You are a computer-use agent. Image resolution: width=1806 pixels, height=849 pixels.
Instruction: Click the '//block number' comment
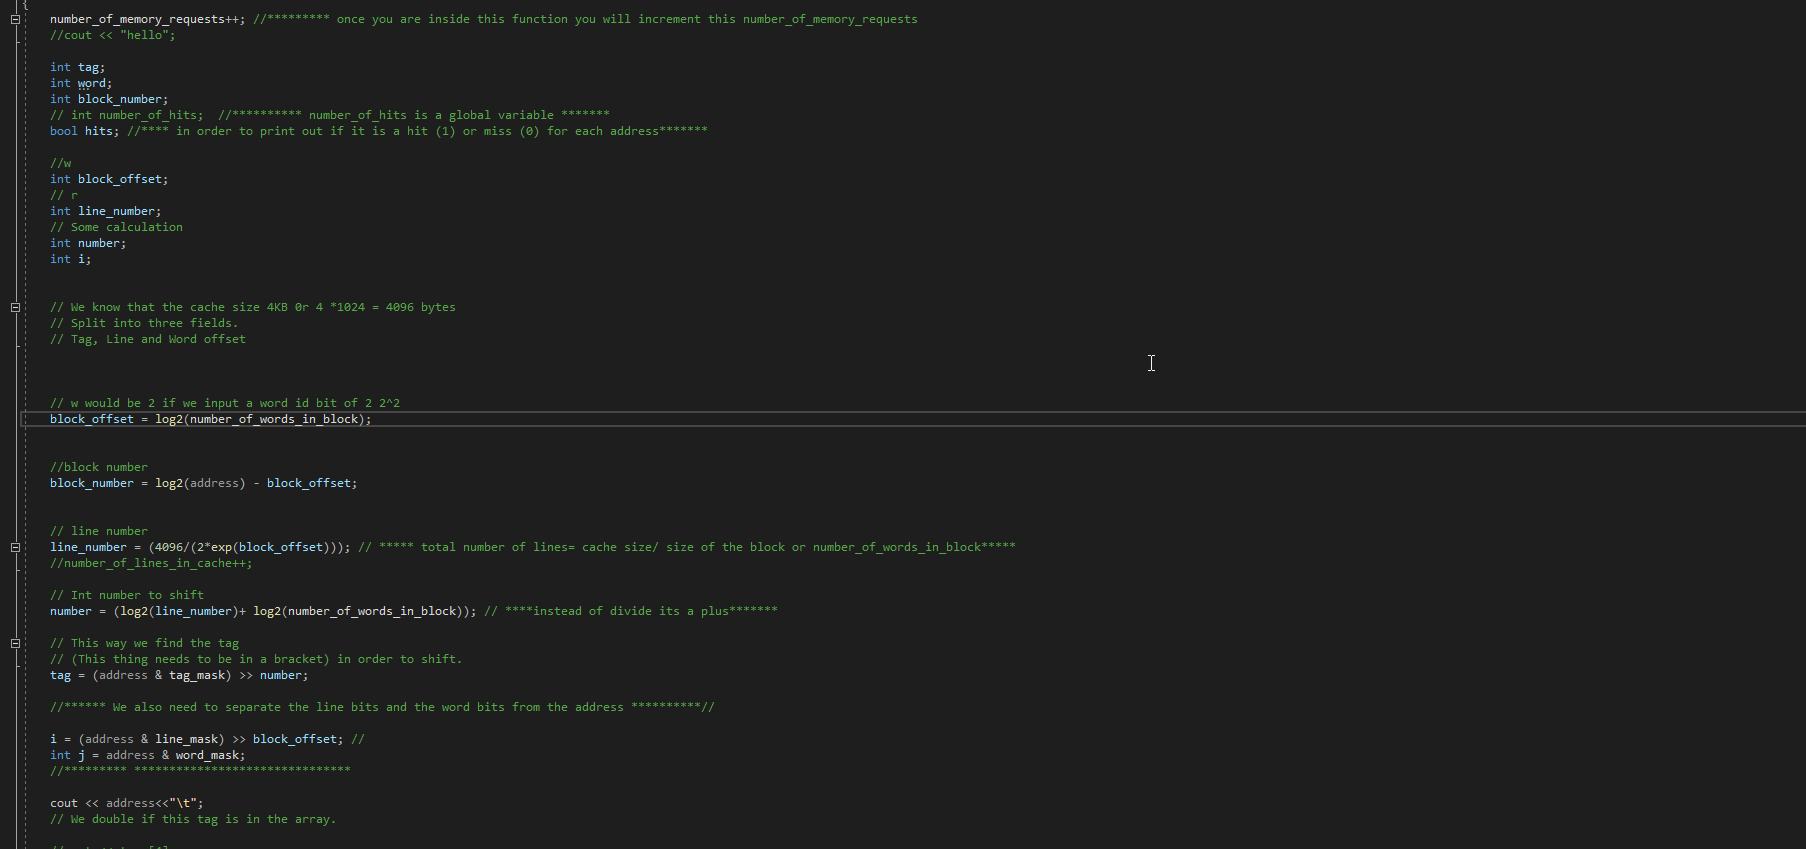click(x=99, y=467)
